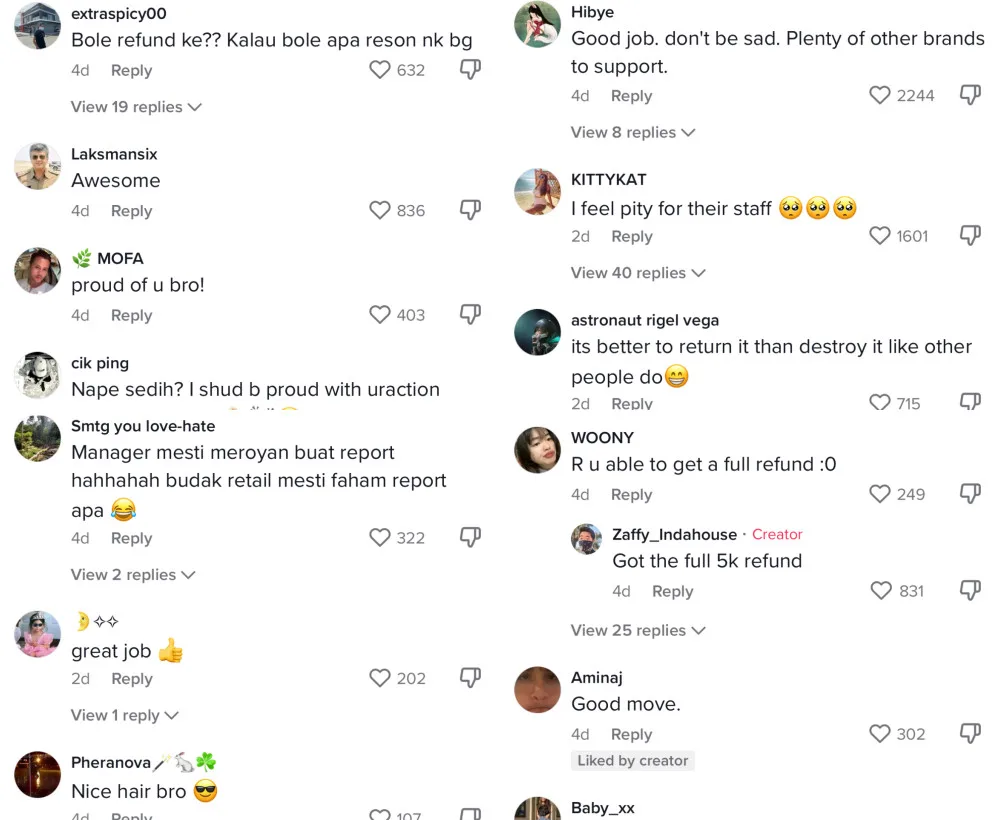The height and width of the screenshot is (820, 1000).
Task: Toggle like on Smtg you love-hate comment
Action: [x=380, y=538]
